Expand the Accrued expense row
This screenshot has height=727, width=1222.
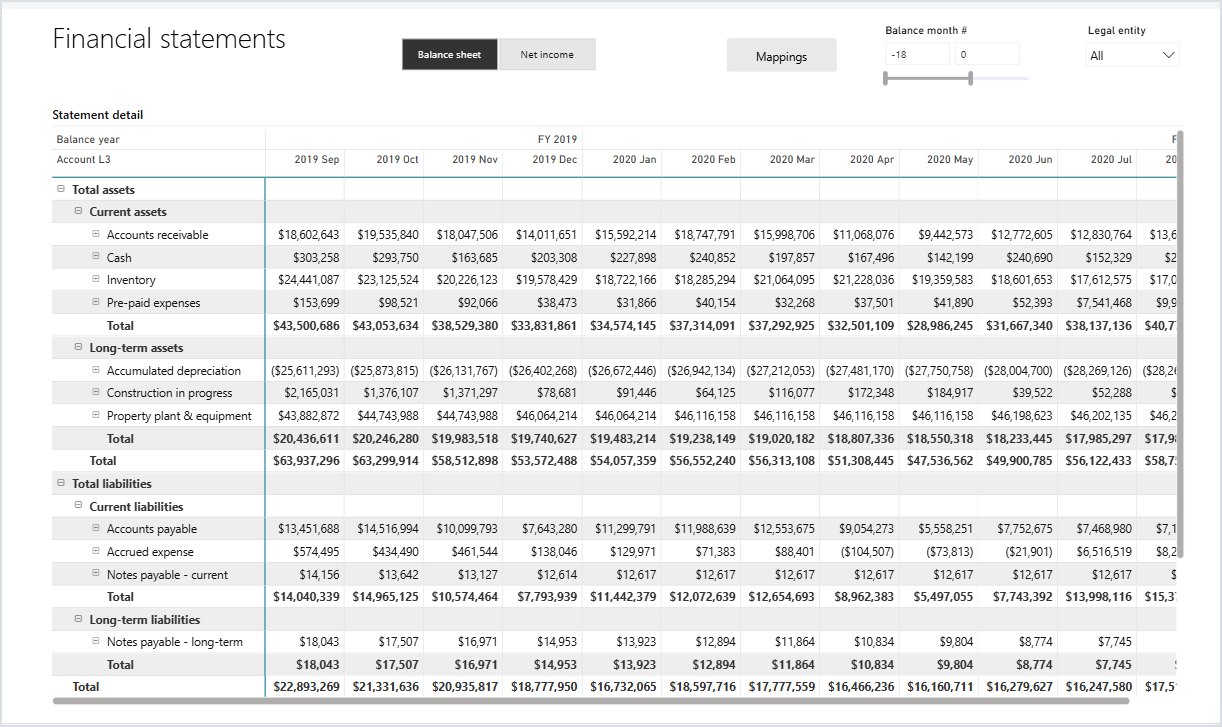96,551
